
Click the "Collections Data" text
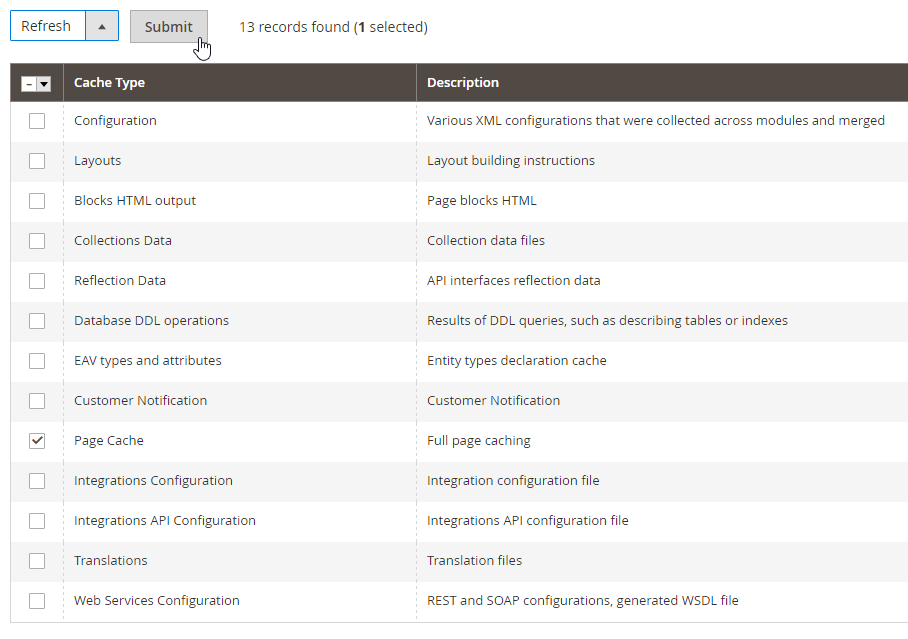click(x=123, y=240)
